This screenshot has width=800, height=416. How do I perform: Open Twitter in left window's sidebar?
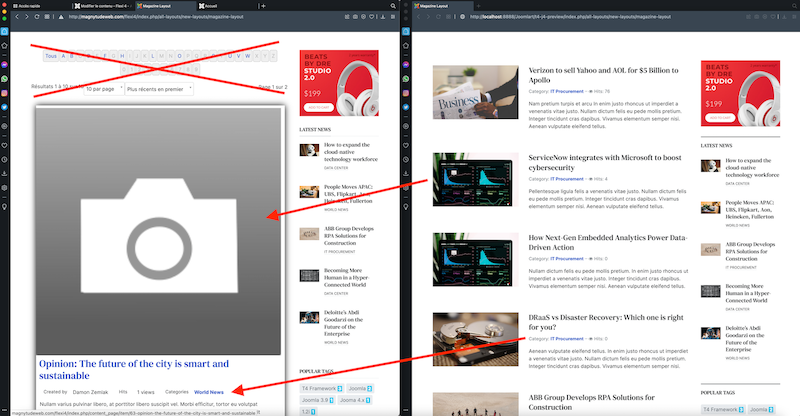coord(5,107)
